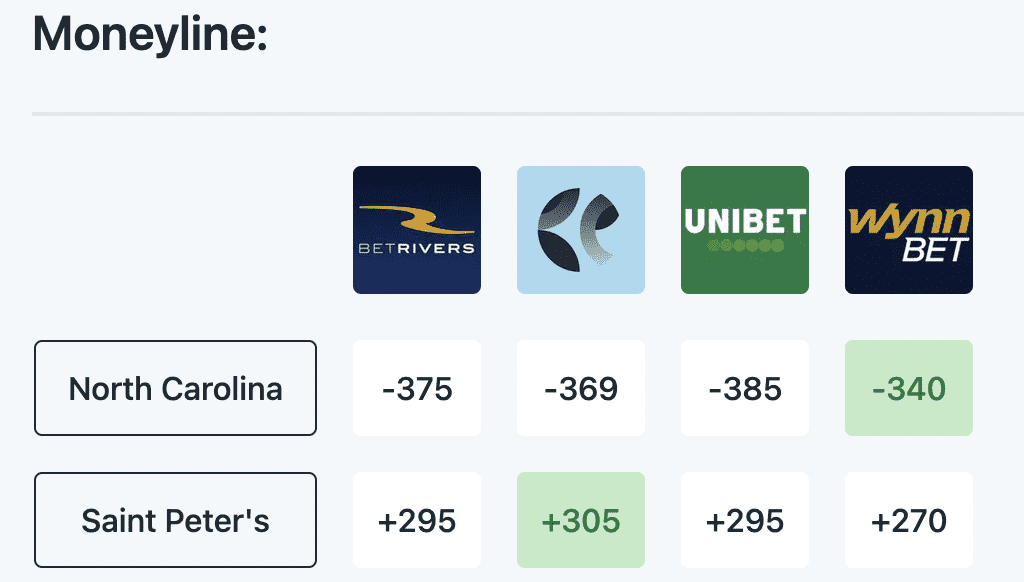The width and height of the screenshot is (1024, 582).
Task: Choose the -369 North Carolina moneyline
Action: pyautogui.click(x=581, y=388)
